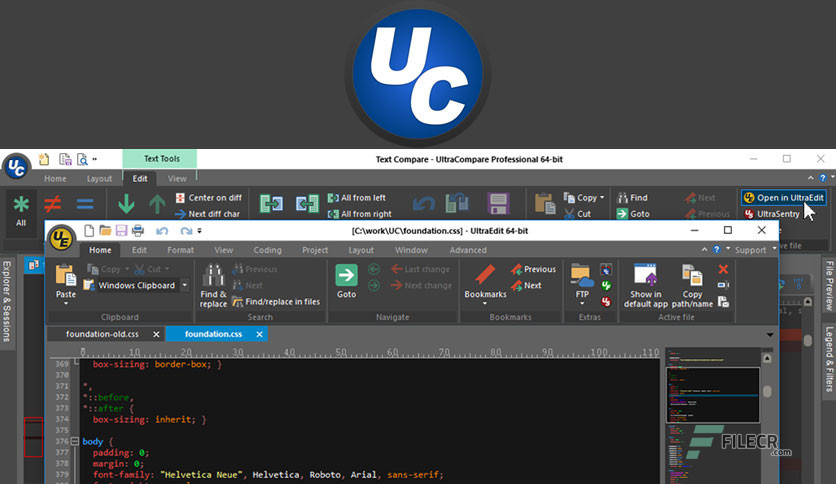This screenshot has height=484, width=836.
Task: Expand the customize quick access arrow in UltraEdit
Action: tap(199, 231)
